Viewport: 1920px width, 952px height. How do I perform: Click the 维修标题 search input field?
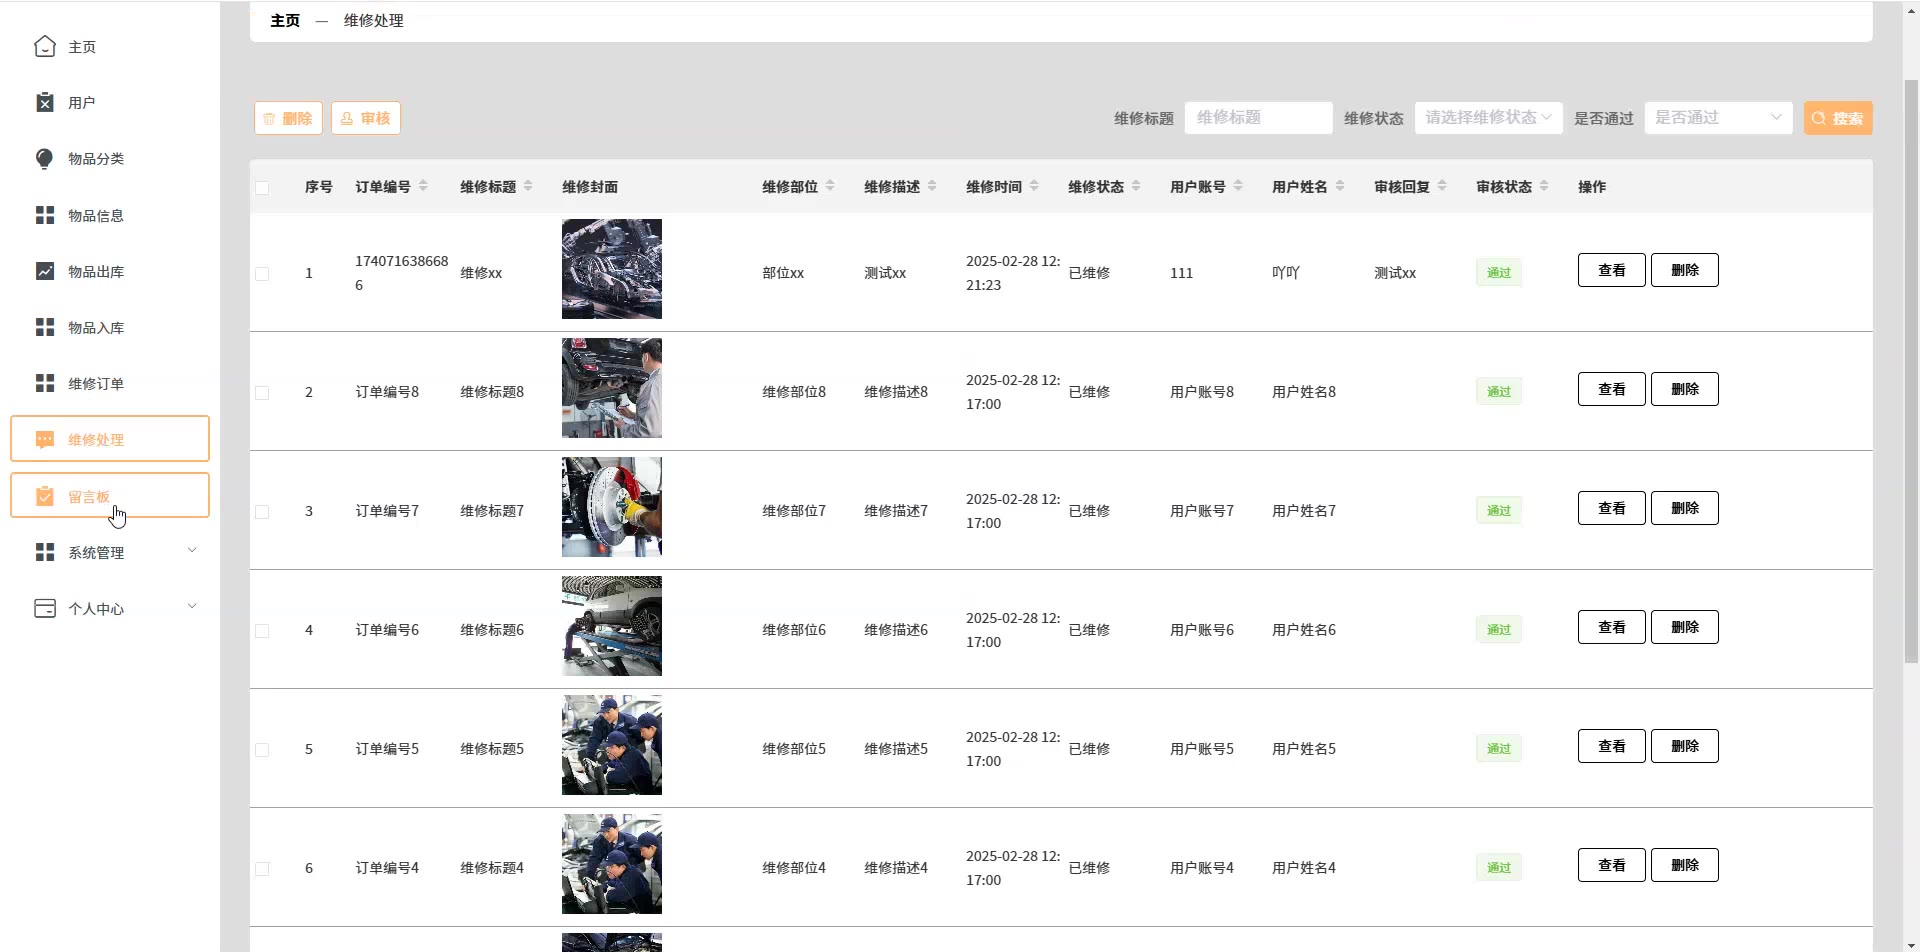[1258, 118]
